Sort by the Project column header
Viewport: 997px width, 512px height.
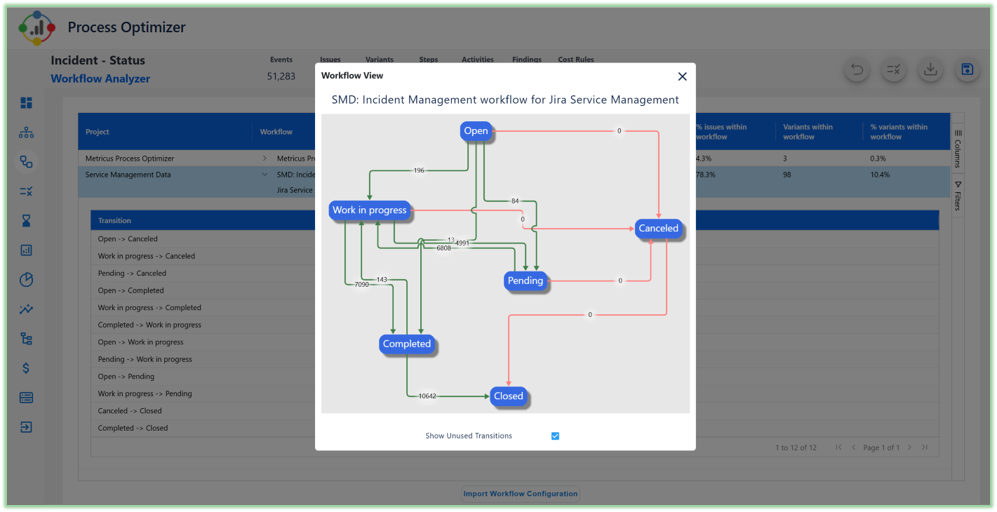(x=97, y=132)
